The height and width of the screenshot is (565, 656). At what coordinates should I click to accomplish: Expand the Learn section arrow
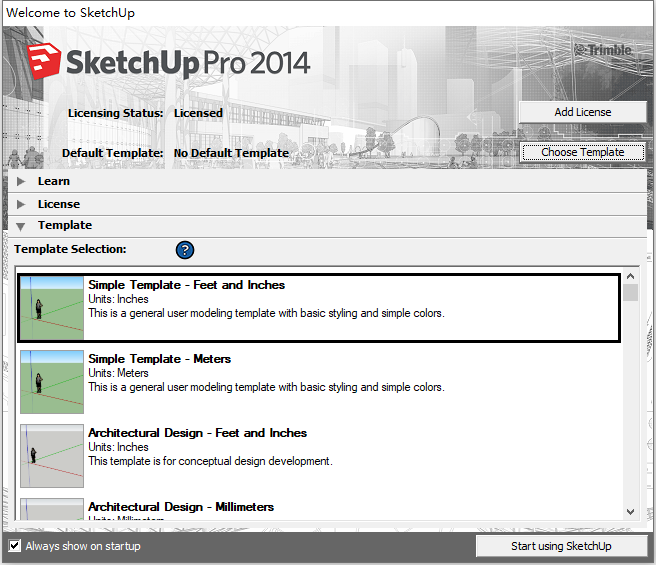click(21, 181)
